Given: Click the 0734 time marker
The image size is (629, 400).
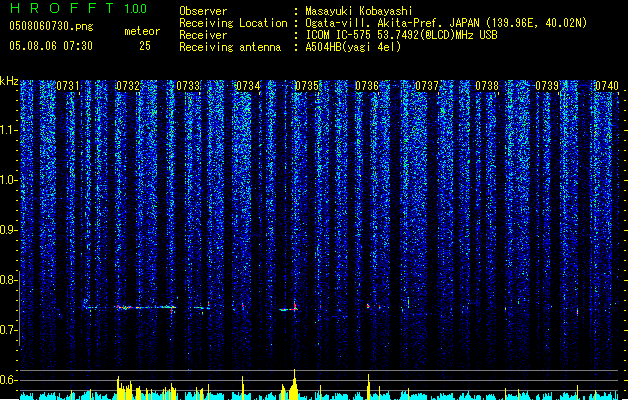Looking at the screenshot, I should point(248,86).
